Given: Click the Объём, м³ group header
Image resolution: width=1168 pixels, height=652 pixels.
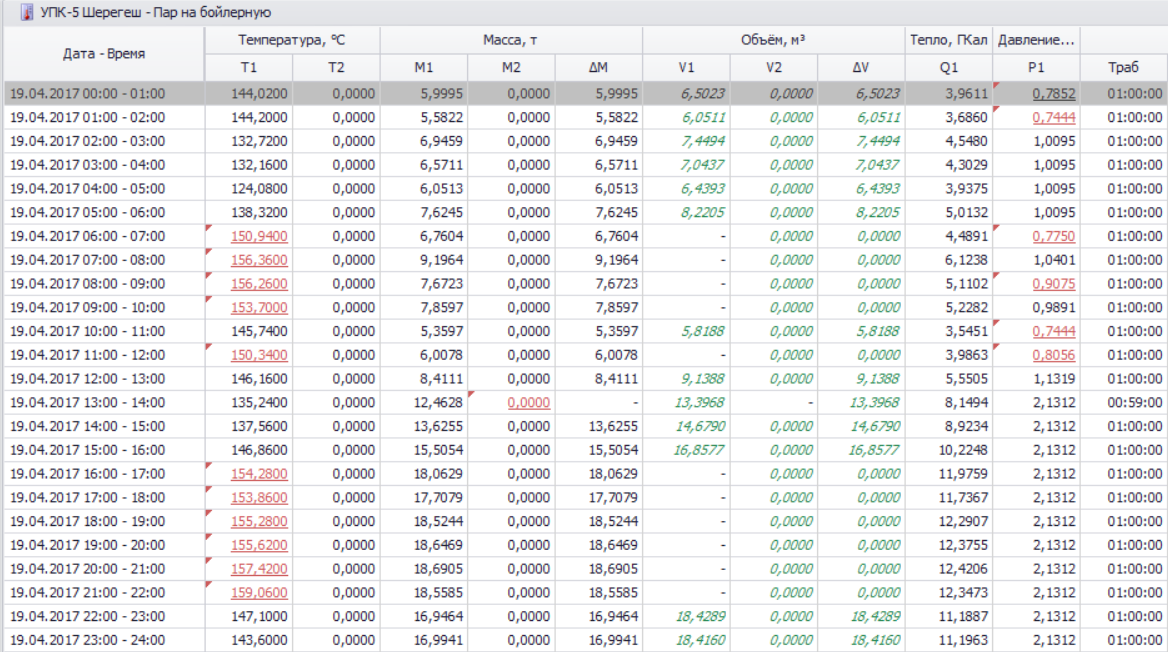Looking at the screenshot, I should (x=774, y=40).
